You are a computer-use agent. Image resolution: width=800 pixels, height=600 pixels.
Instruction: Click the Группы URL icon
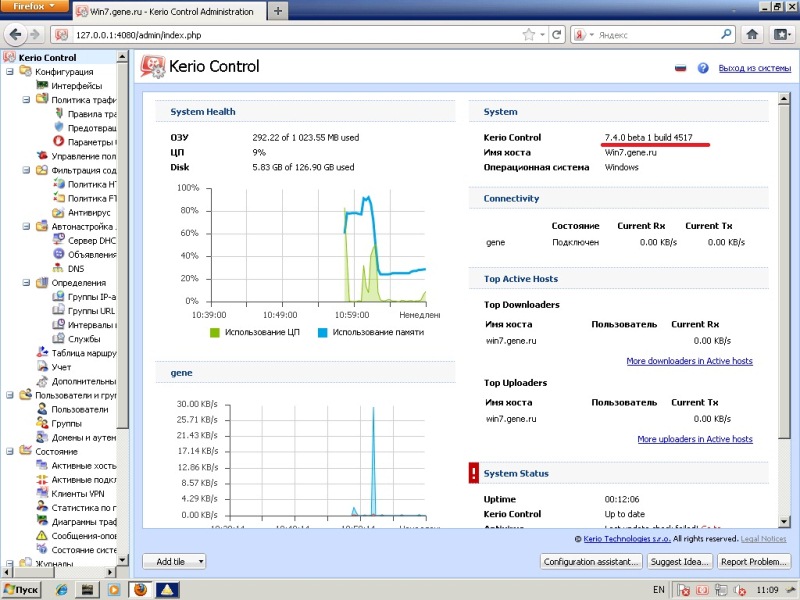[x=59, y=310]
